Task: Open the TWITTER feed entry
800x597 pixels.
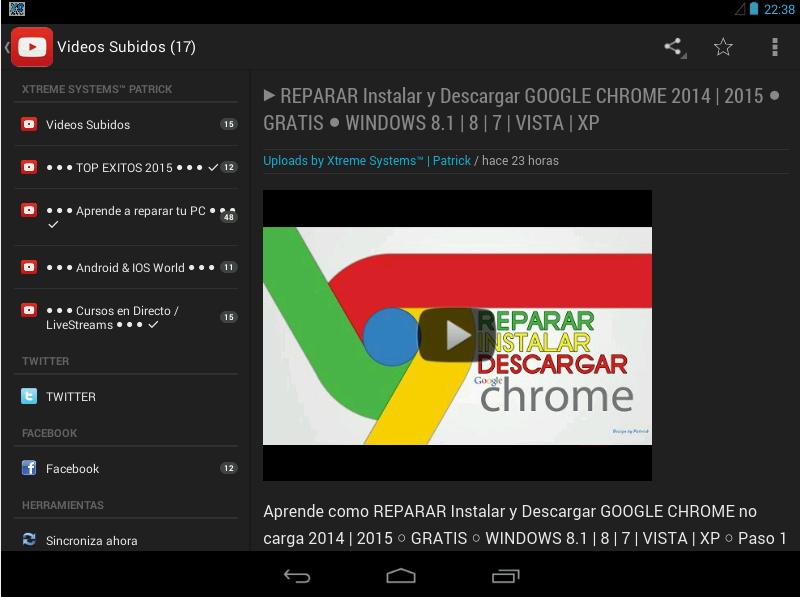Action: click(x=126, y=396)
